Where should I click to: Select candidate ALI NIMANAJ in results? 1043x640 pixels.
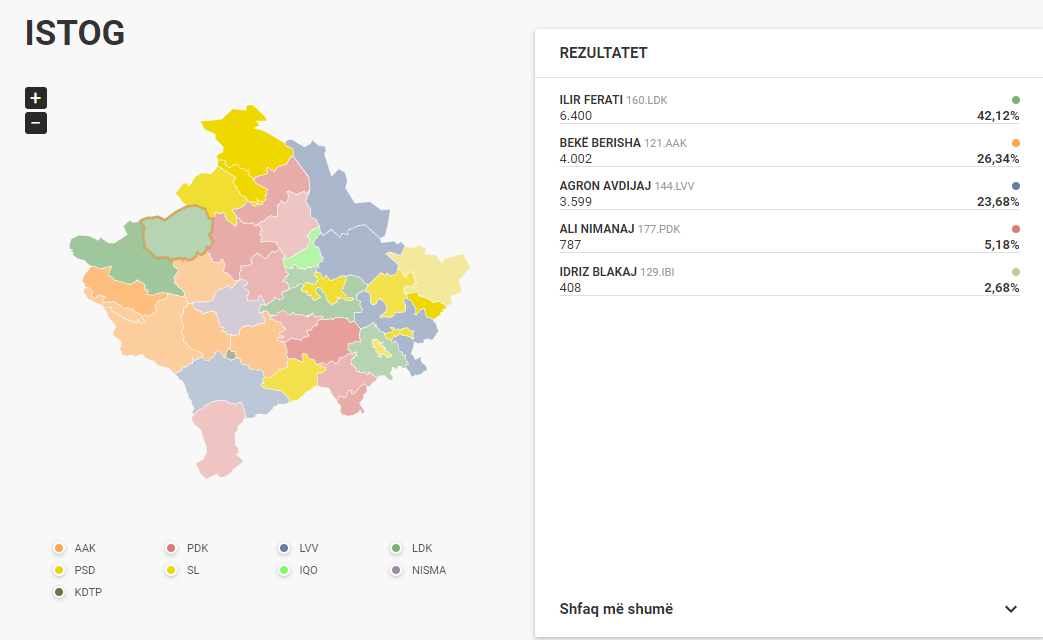[597, 229]
